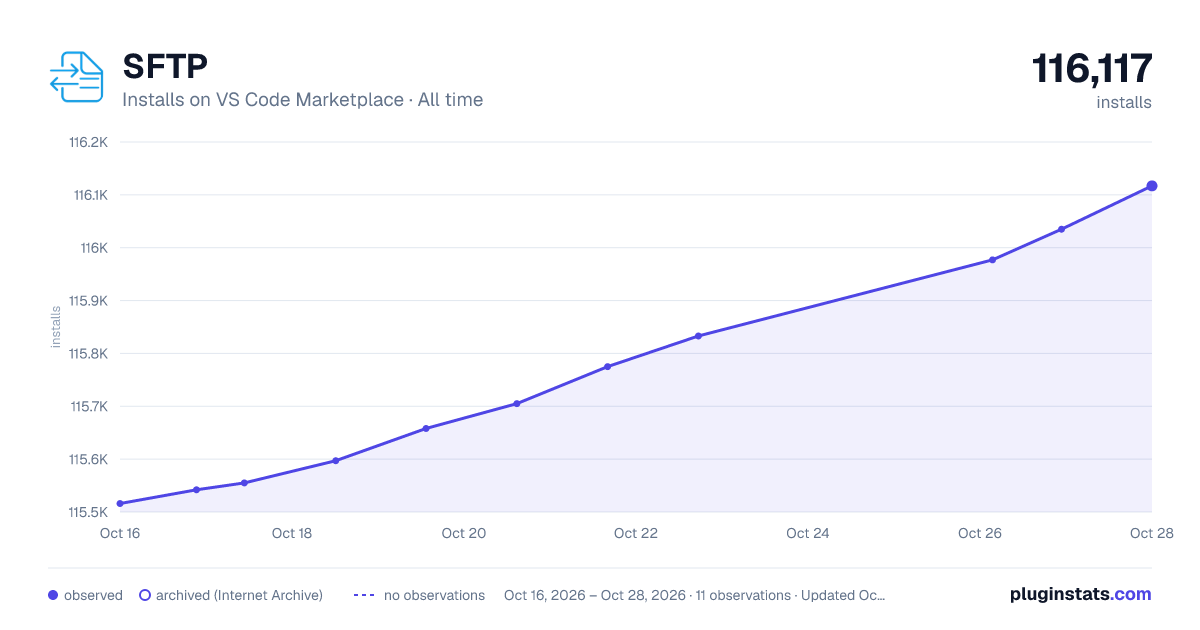Click the 116.2K y-axis label
The height and width of the screenshot is (630, 1200).
click(x=88, y=142)
